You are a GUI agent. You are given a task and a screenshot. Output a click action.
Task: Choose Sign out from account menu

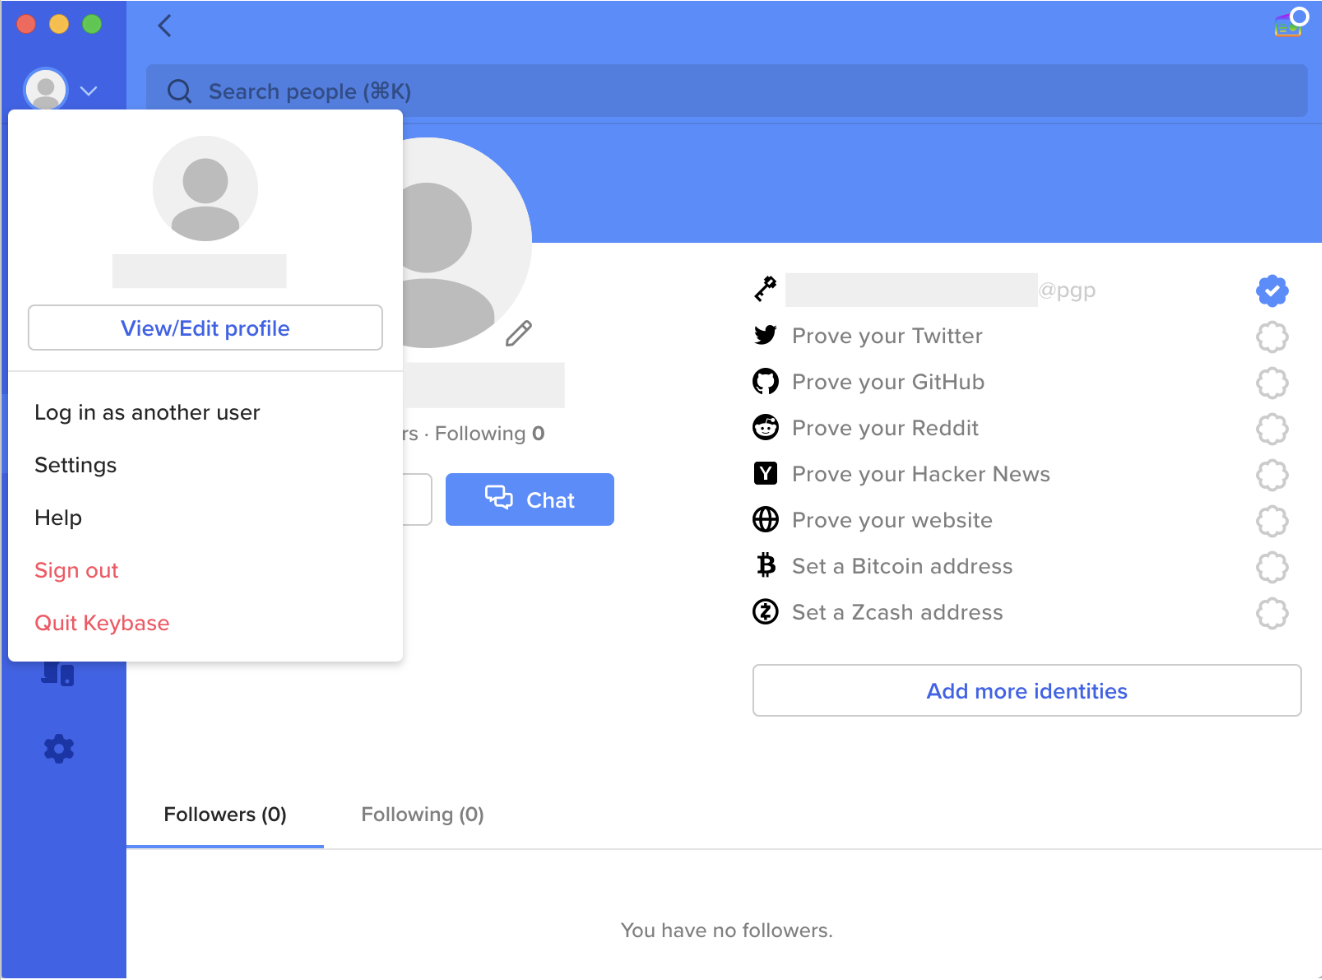(x=76, y=571)
